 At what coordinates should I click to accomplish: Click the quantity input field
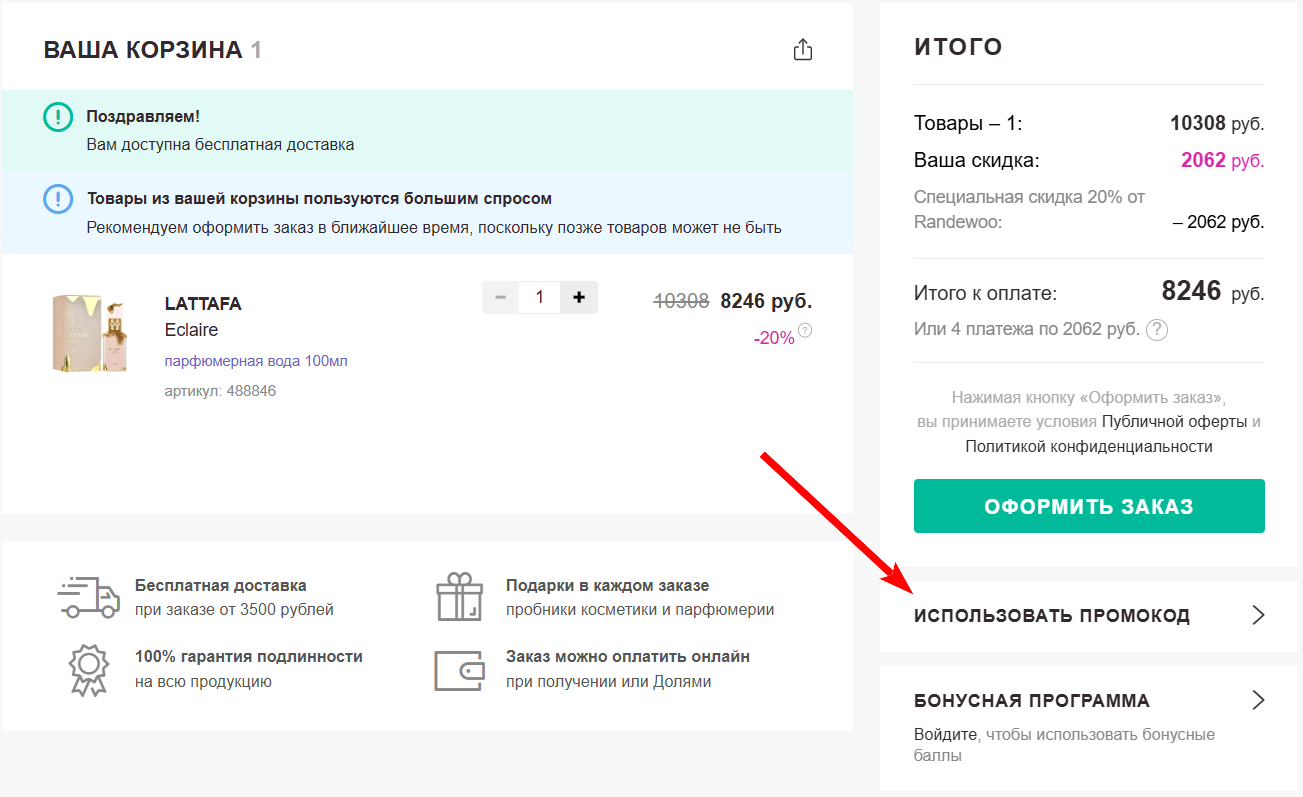[538, 297]
